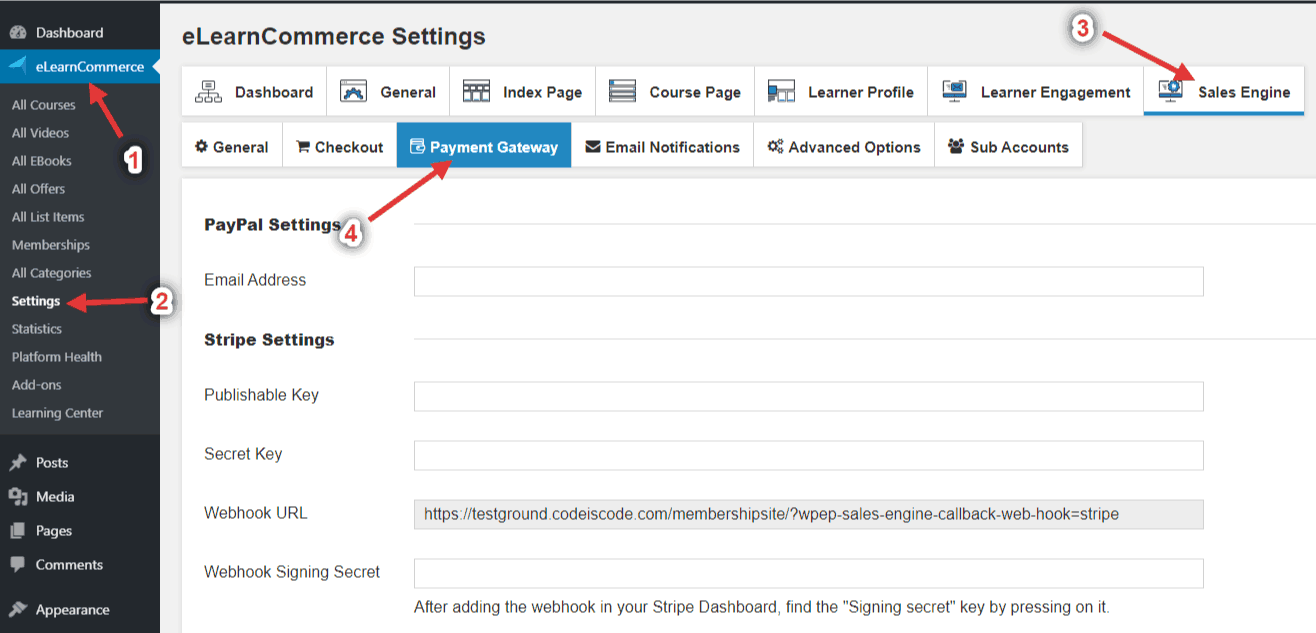Open the Learner Profile tab
Screen dimensions: 1316x633
pyautogui.click(x=841, y=92)
